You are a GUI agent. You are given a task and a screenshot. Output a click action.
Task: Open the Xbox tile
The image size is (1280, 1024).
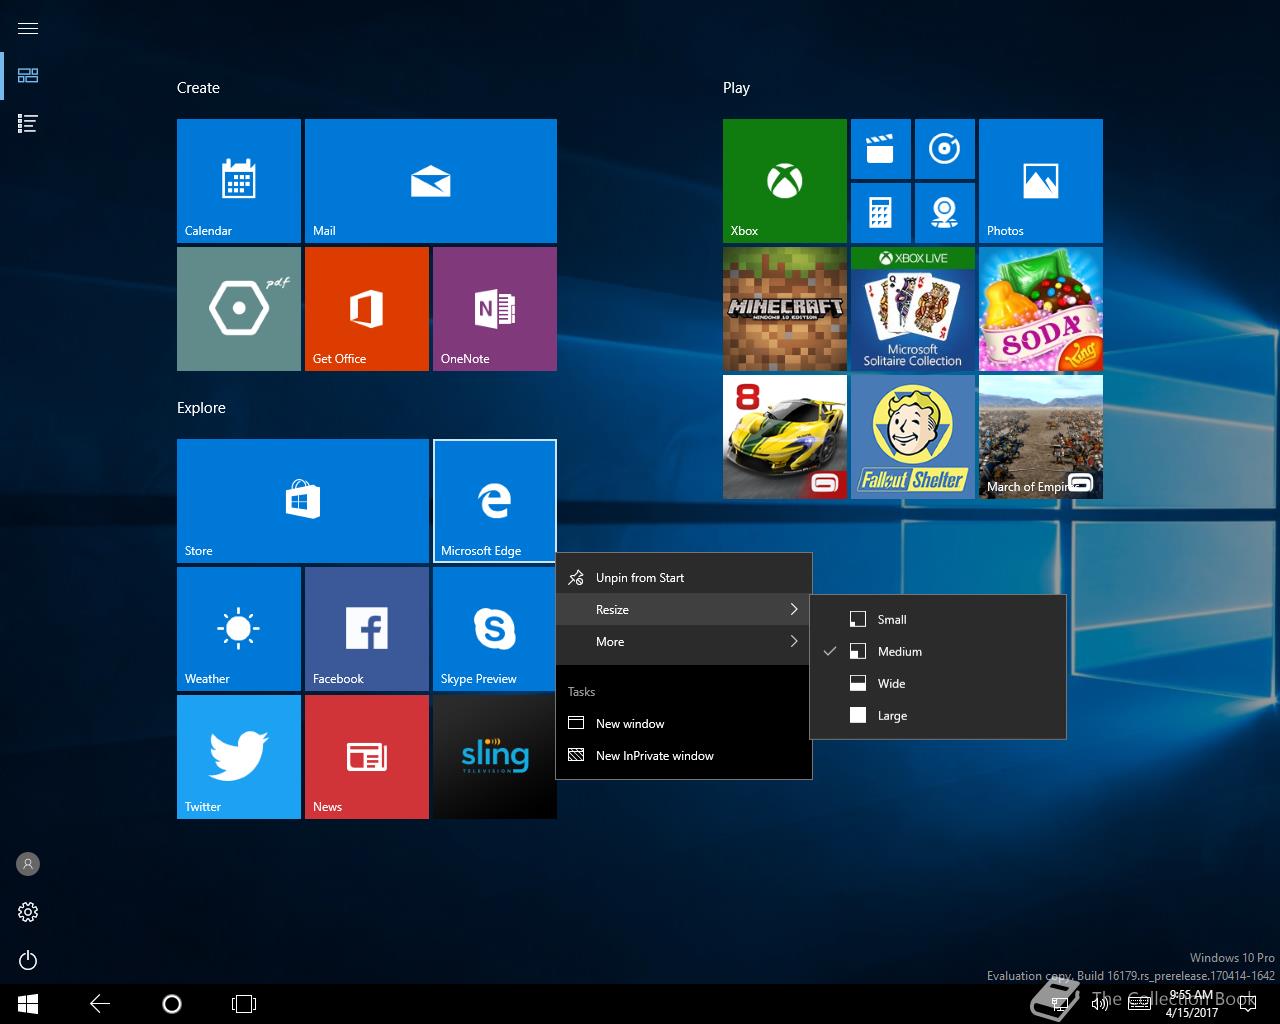[784, 180]
